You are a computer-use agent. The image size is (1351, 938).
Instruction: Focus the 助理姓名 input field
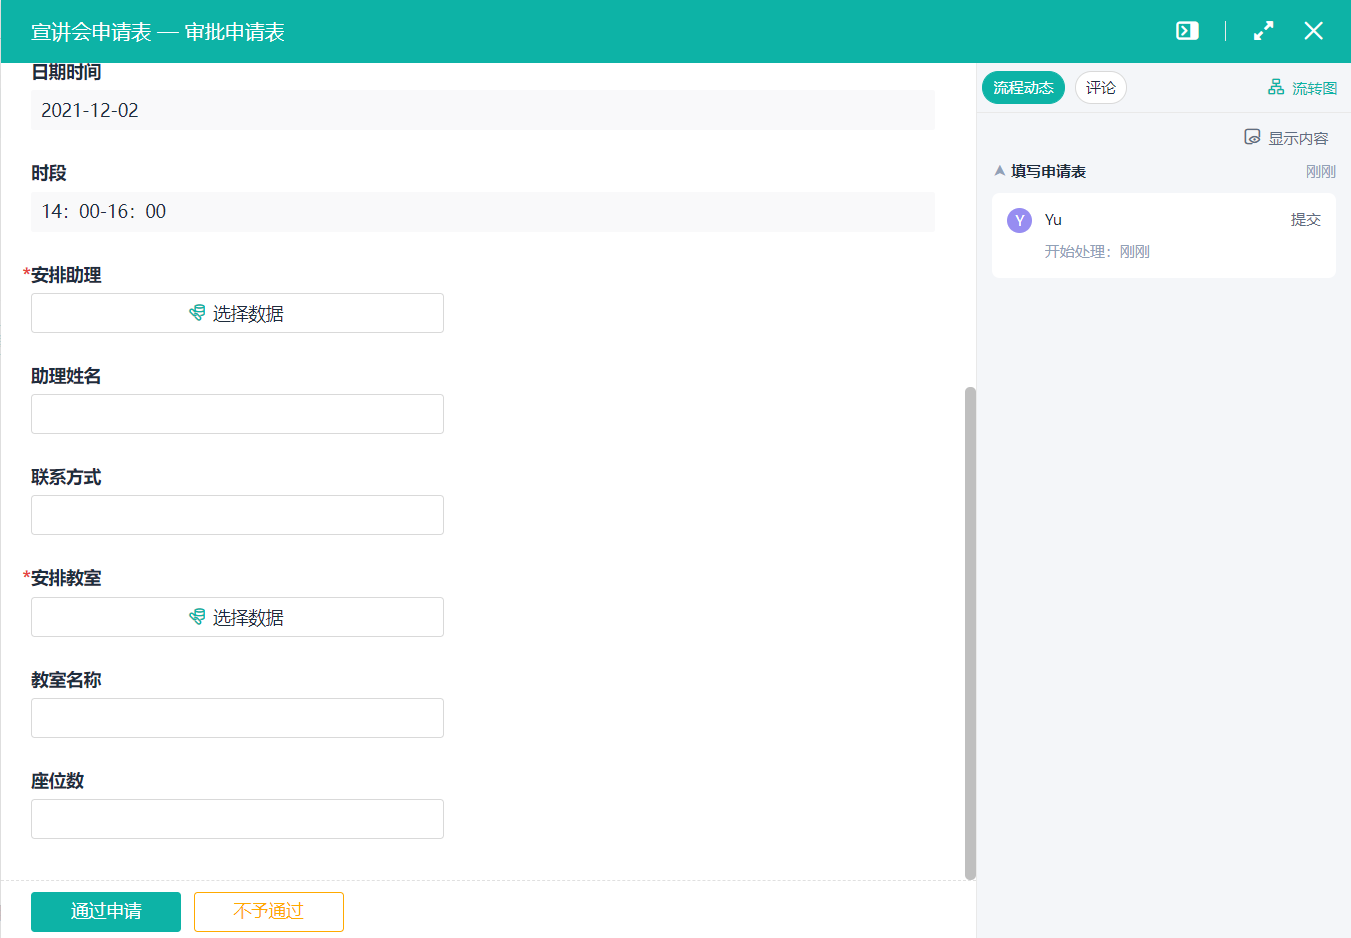[x=237, y=414]
